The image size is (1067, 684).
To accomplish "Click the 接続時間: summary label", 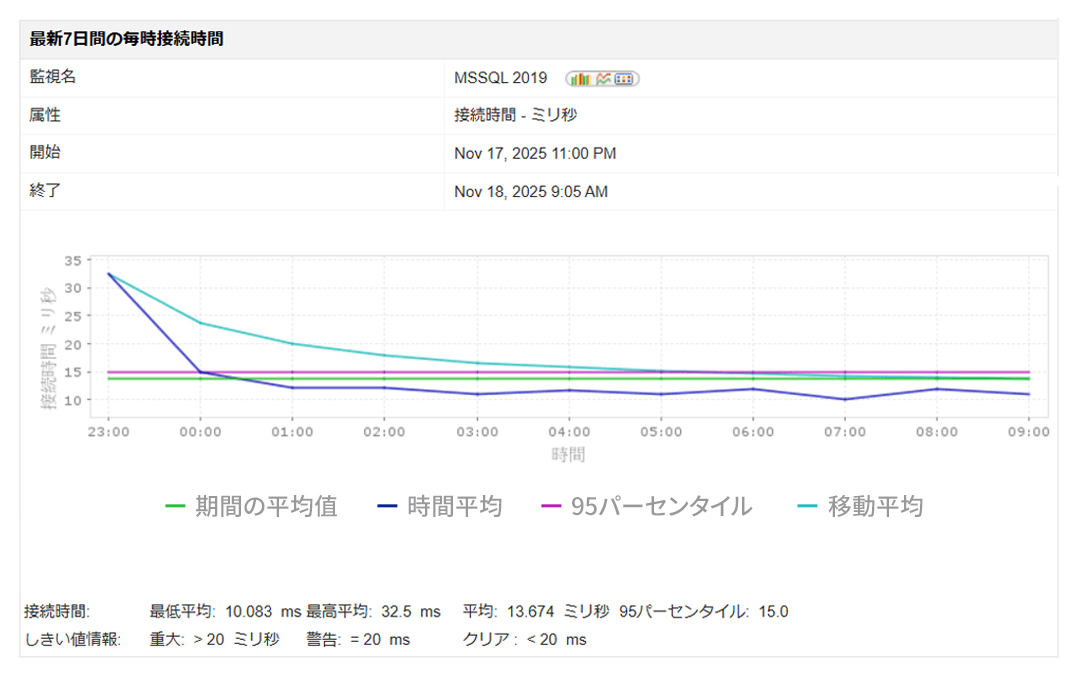I will [57, 611].
